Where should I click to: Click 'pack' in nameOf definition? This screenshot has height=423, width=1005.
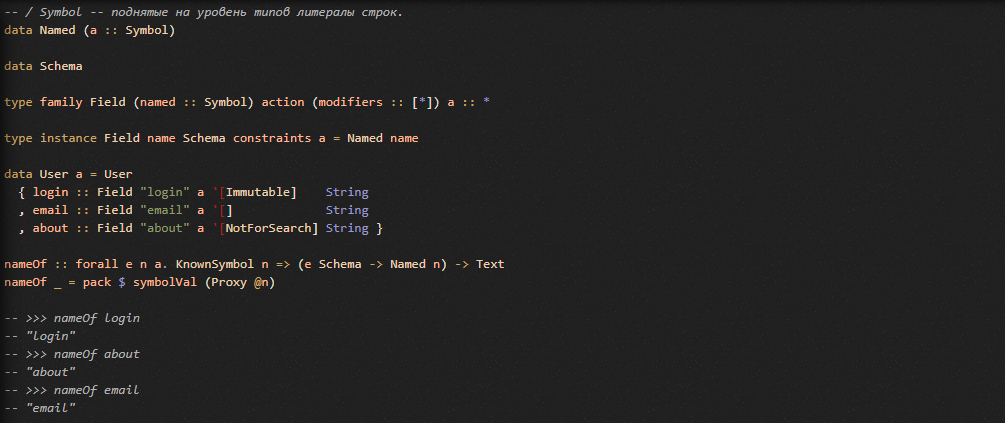[97, 283]
